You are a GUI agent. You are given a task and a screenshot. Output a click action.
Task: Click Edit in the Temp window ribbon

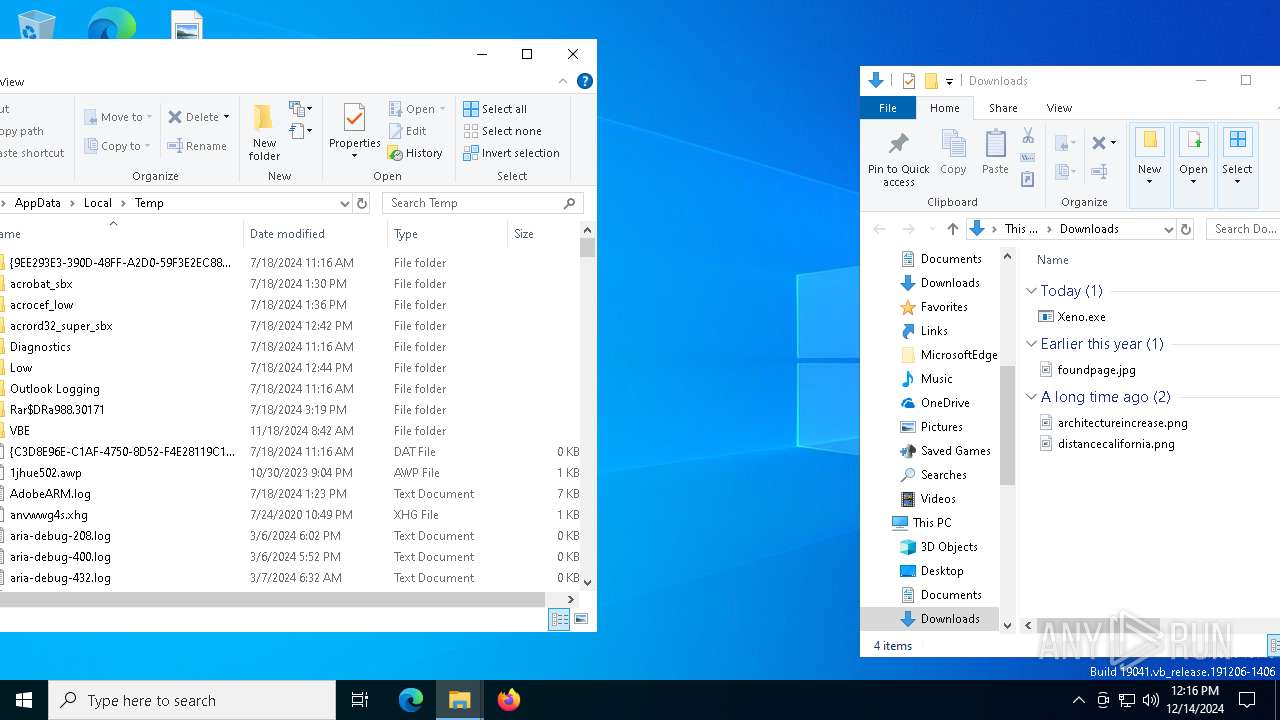point(408,131)
